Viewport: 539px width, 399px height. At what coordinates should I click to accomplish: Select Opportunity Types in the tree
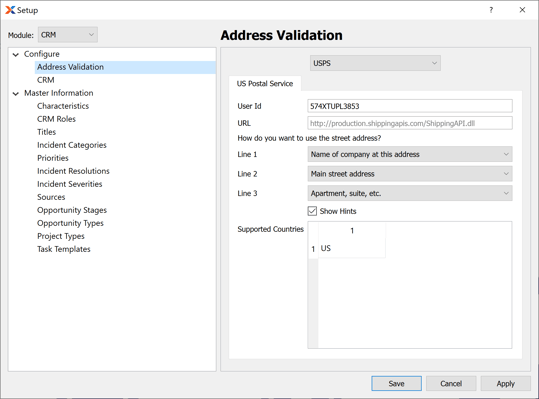[70, 223]
